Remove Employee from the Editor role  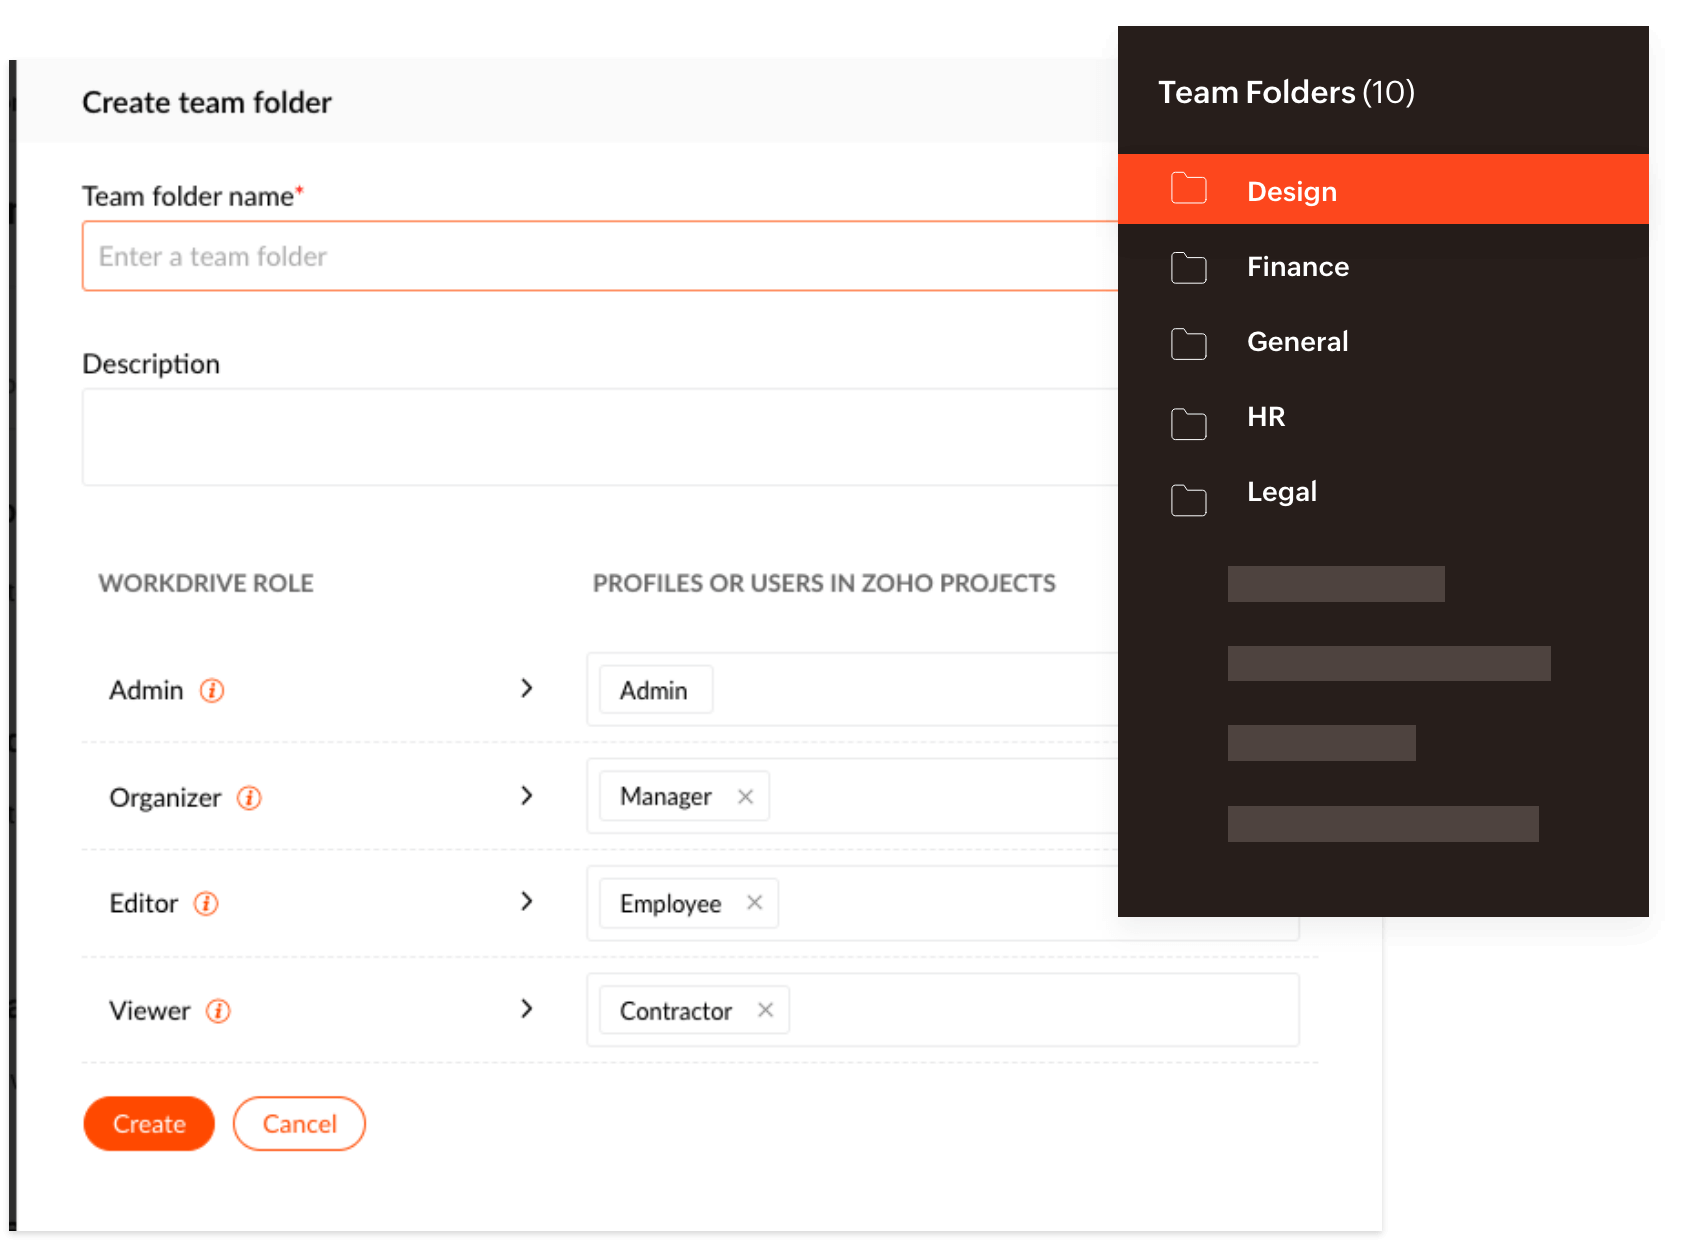(755, 903)
